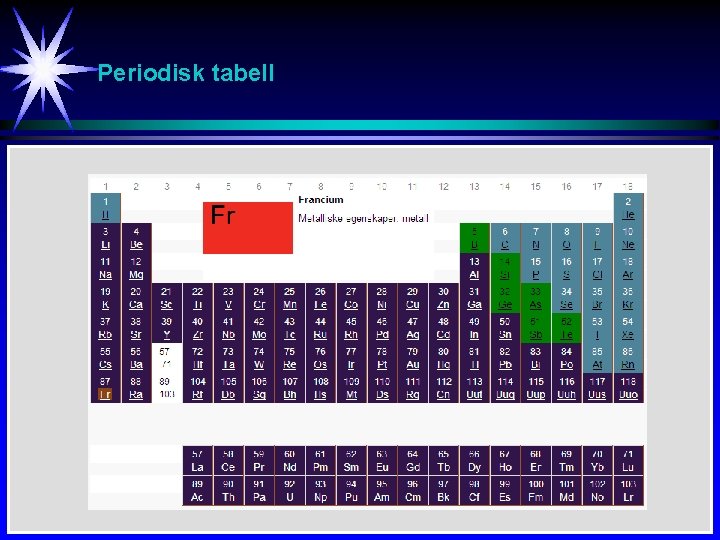Select lanthanide row cell Lu
The height and width of the screenshot is (540, 720).
(628, 461)
